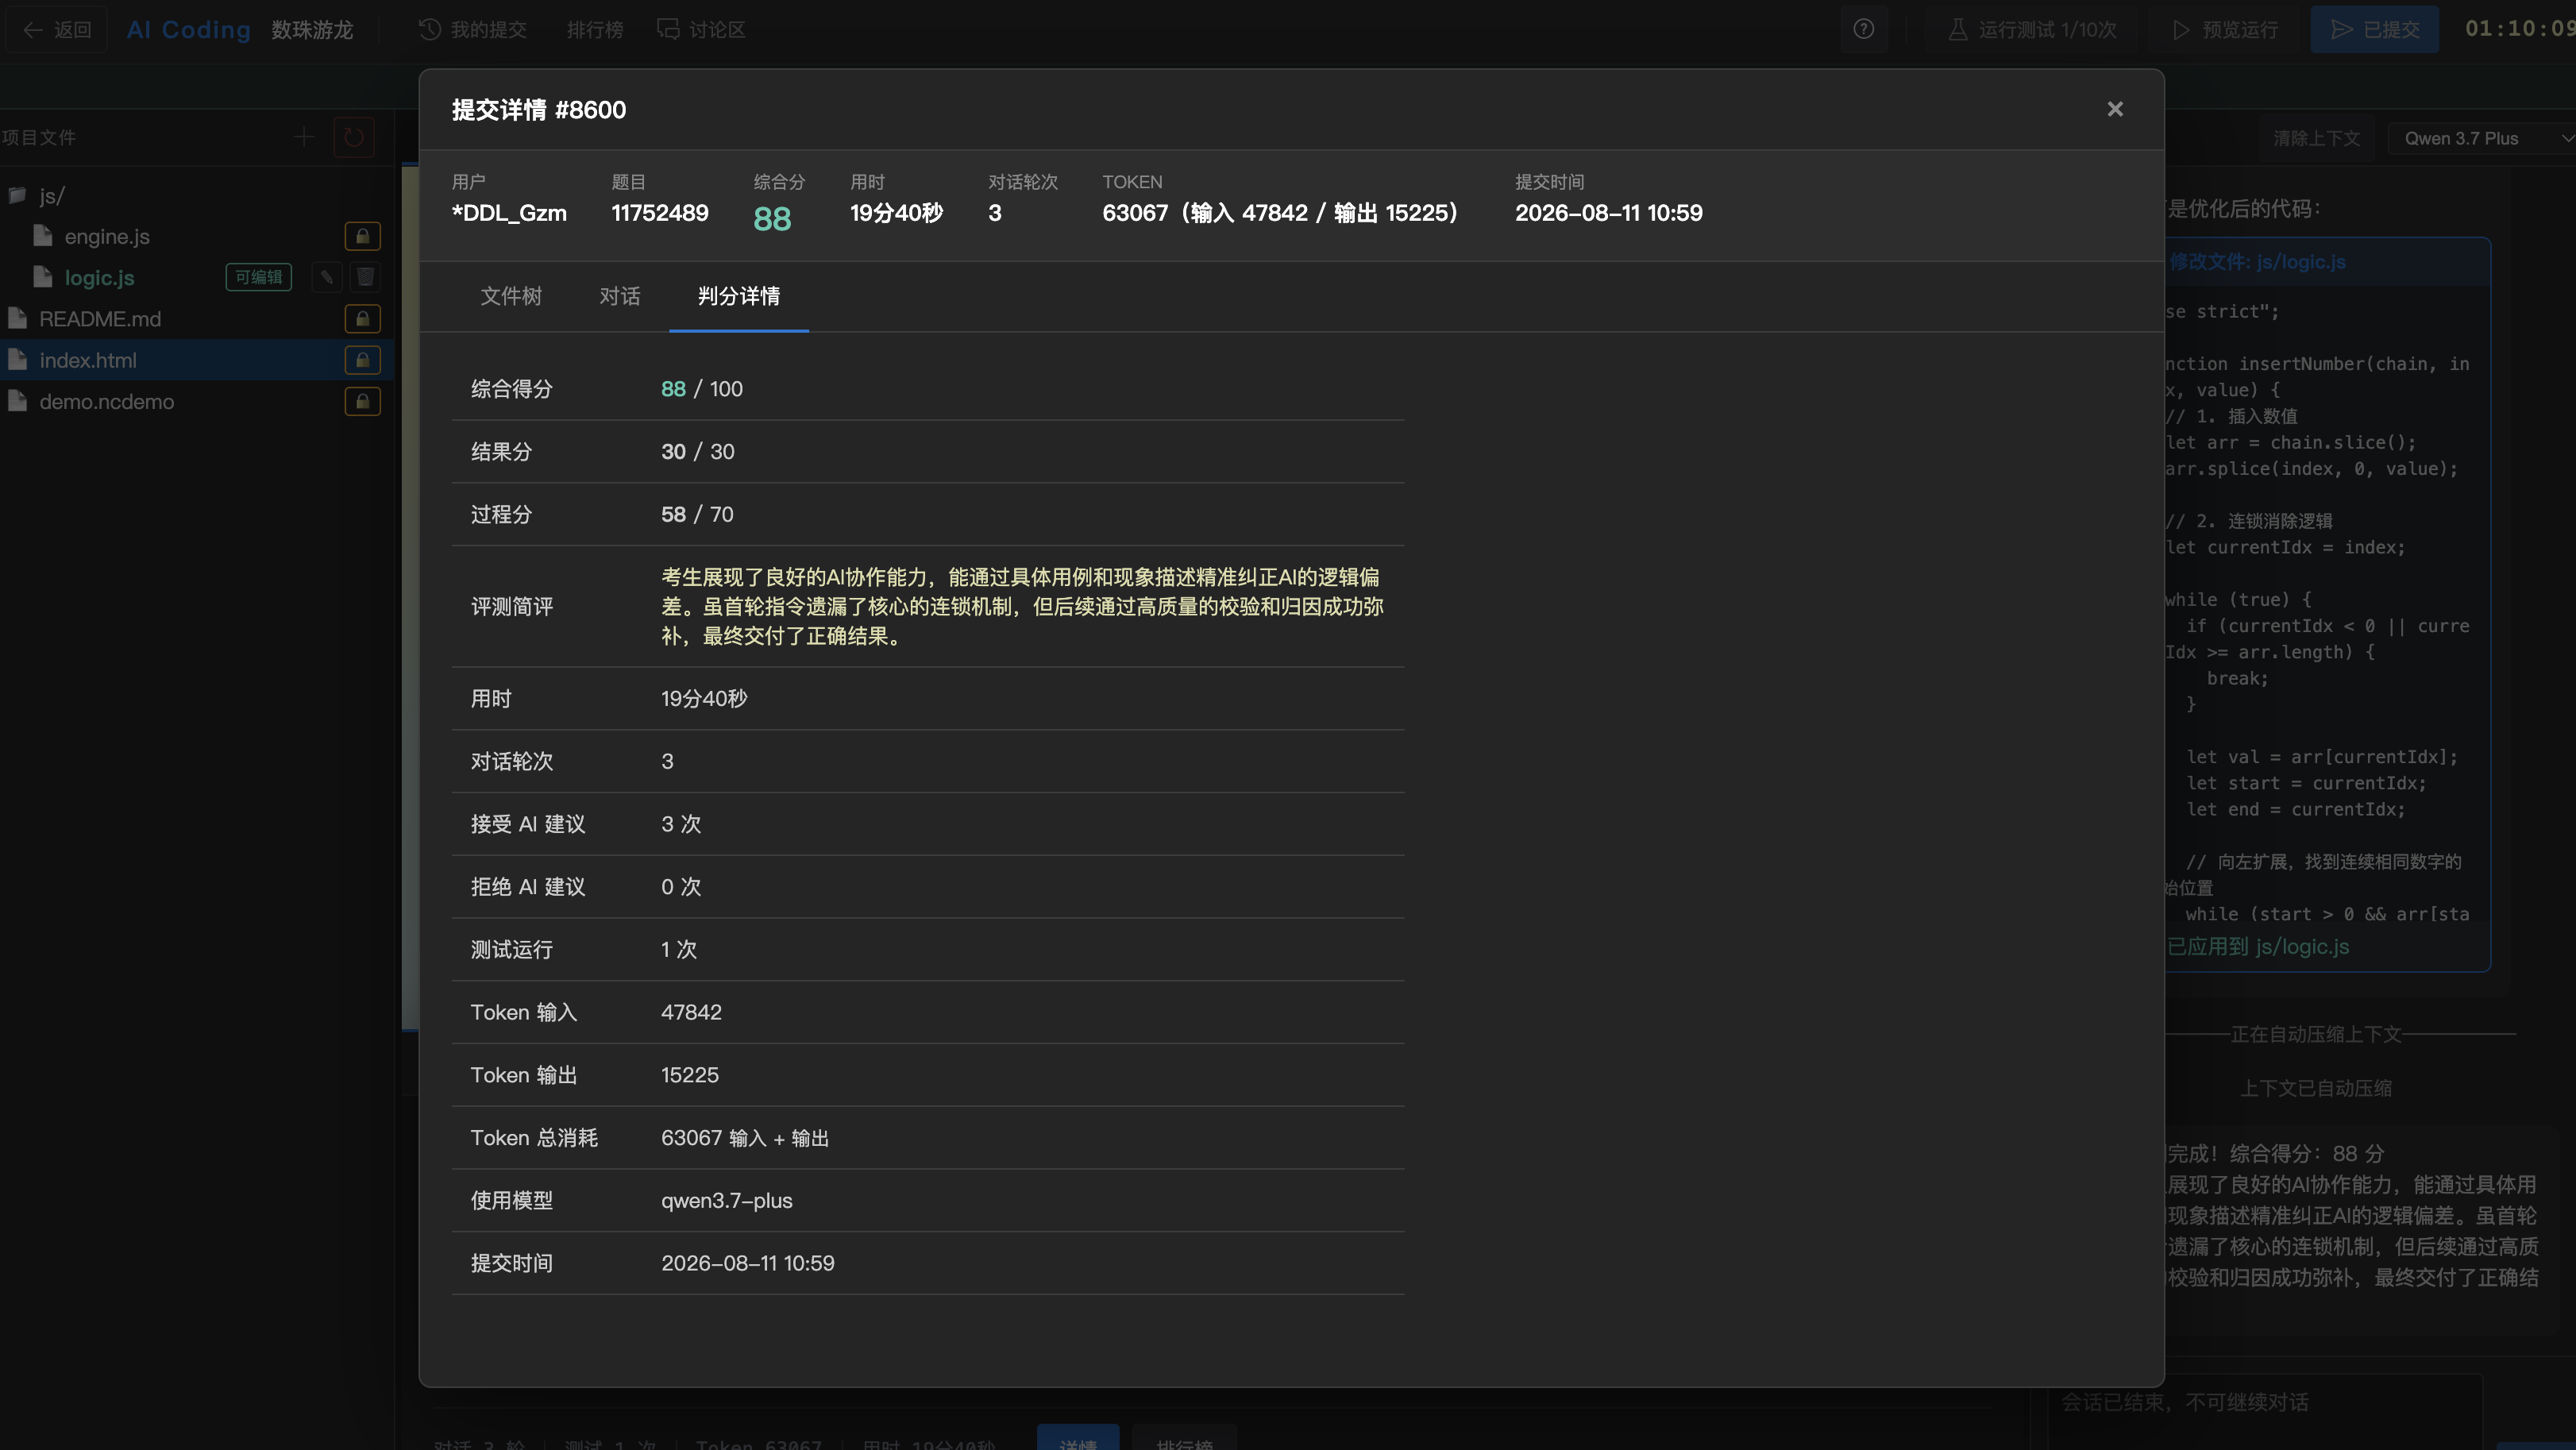
Task: Click the rename pencil icon for logic.js
Action: coord(327,277)
